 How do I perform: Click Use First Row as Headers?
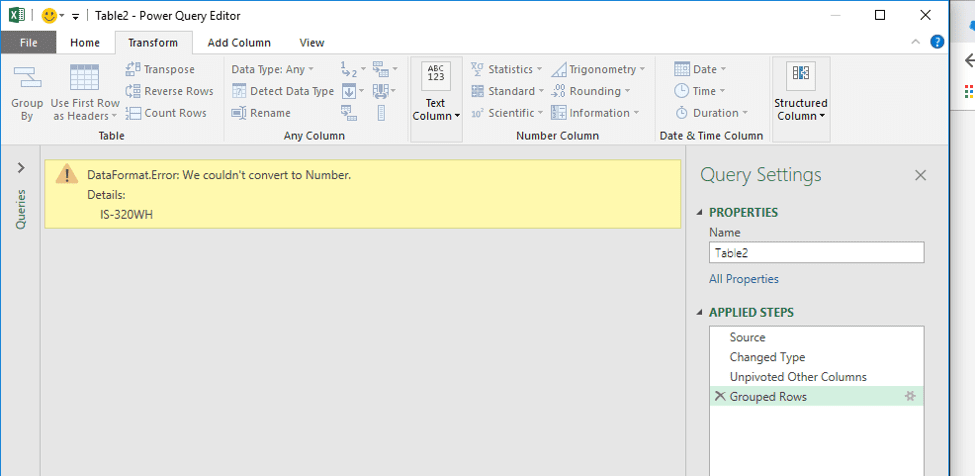click(84, 80)
